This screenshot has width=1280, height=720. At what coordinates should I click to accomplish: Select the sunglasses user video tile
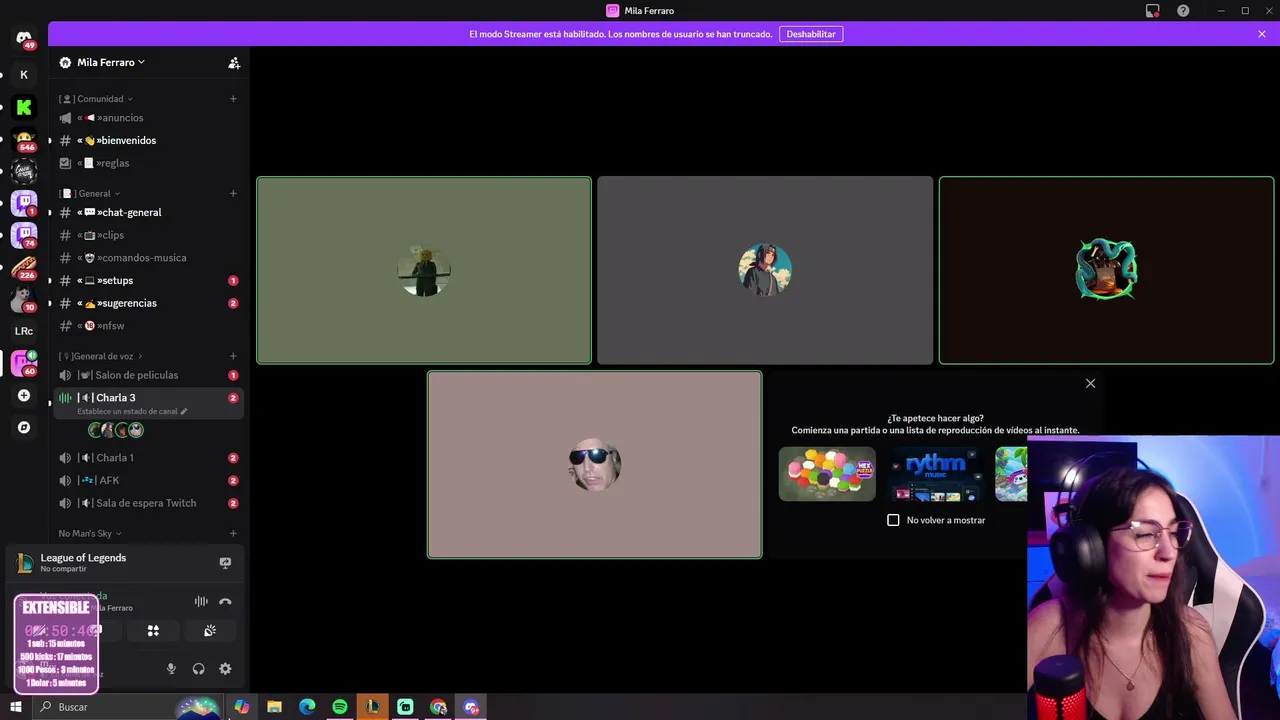pos(594,465)
